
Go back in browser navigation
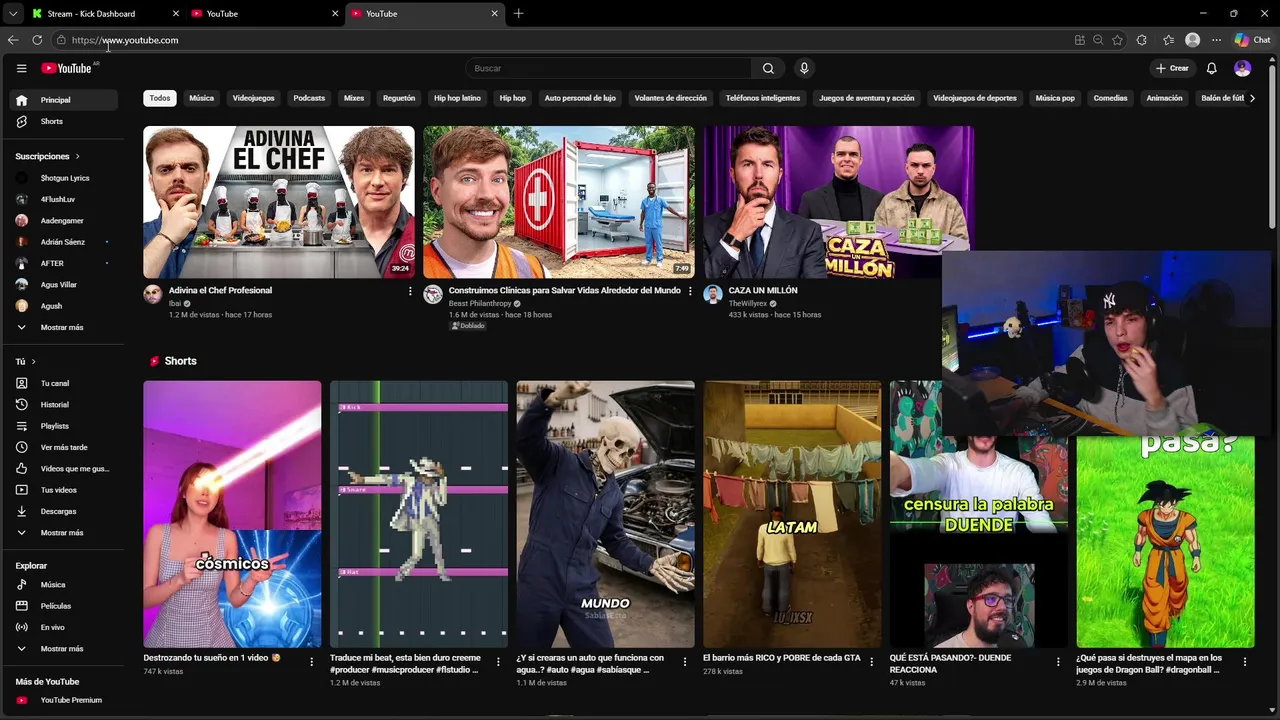pyautogui.click(x=12, y=40)
